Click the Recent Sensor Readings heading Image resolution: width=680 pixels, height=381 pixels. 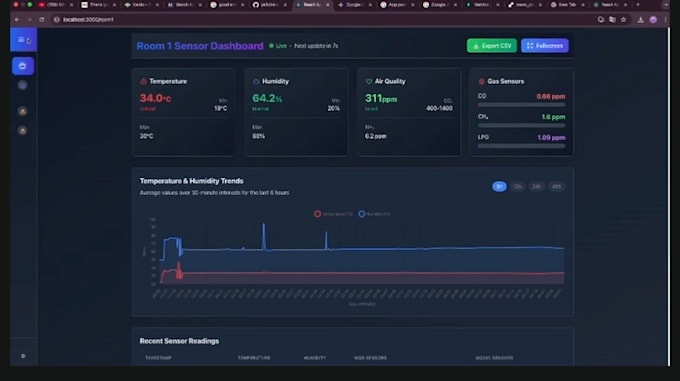coord(179,341)
